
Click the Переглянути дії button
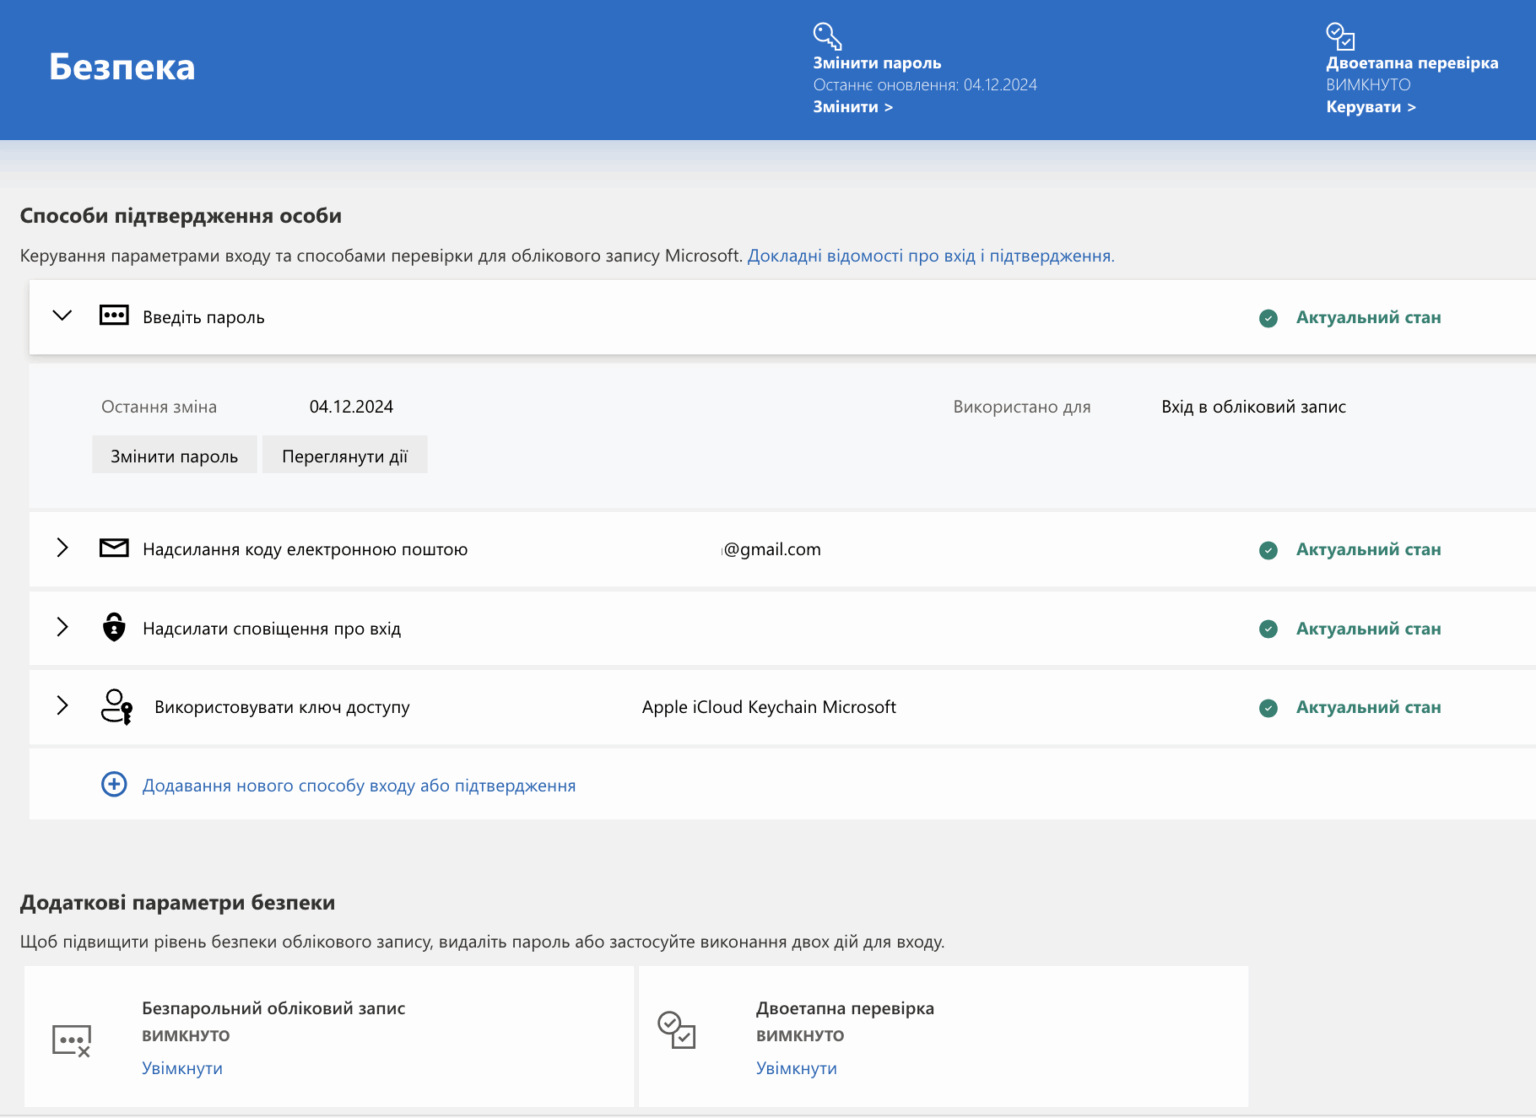(x=345, y=455)
